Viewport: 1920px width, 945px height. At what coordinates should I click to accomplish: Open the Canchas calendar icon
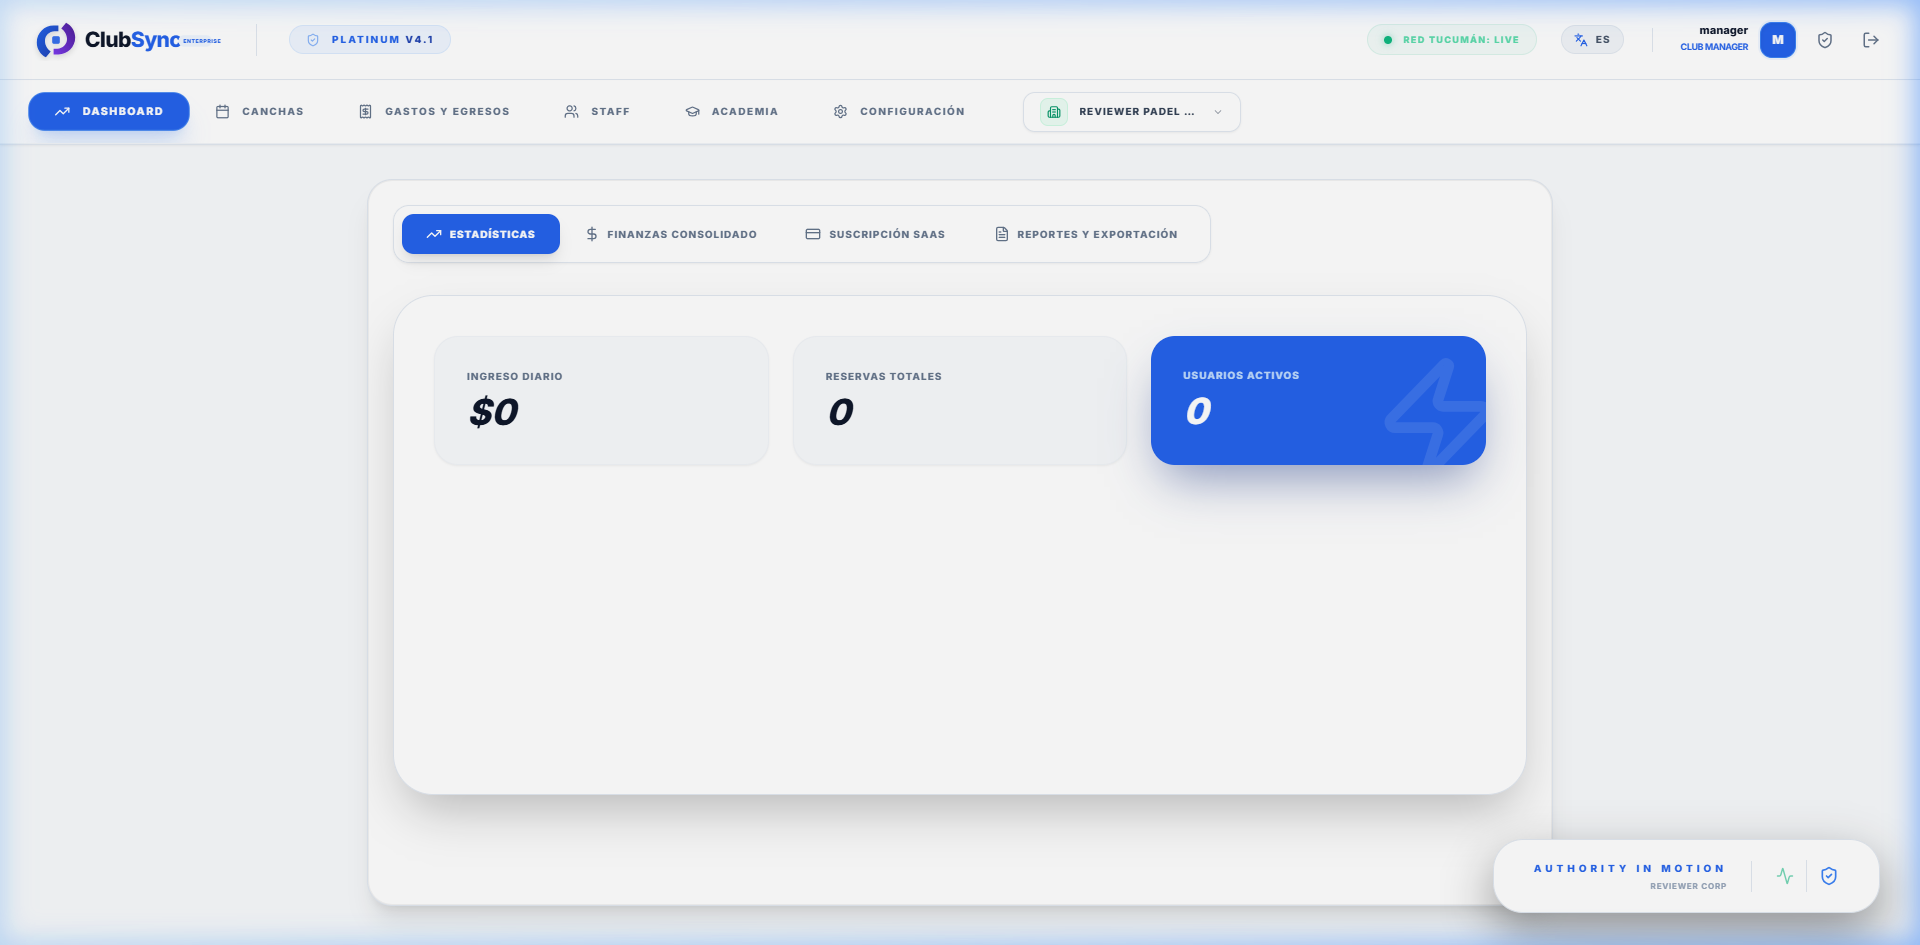coord(223,111)
